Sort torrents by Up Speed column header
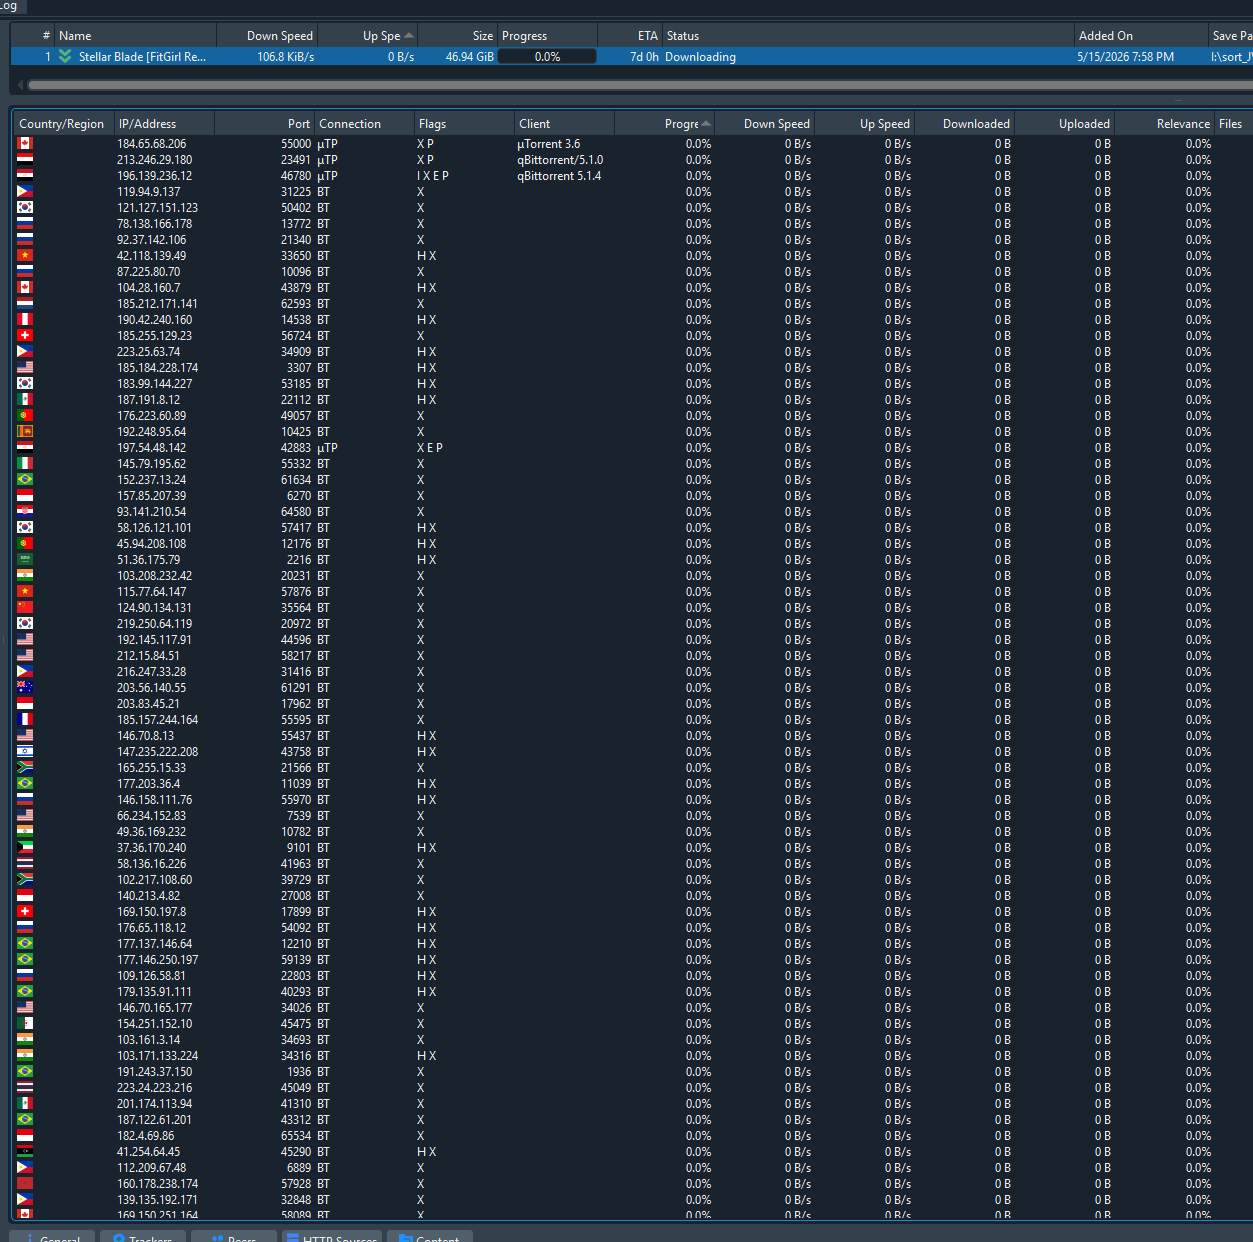Screen dimensions: 1253x1242 click(x=368, y=36)
